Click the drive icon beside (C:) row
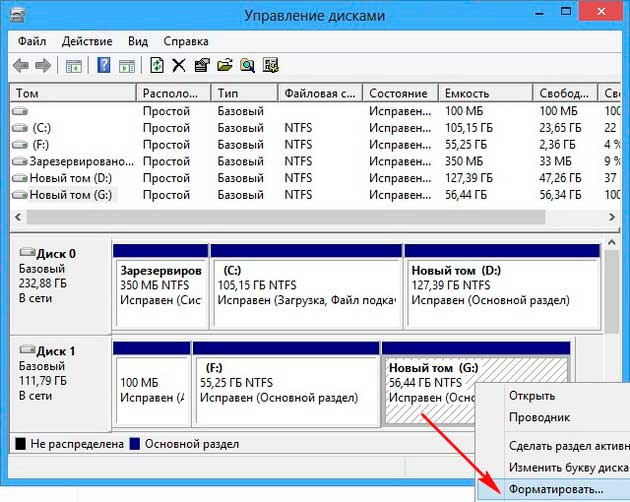Screen dimensions: 630x502 [x=20, y=128]
